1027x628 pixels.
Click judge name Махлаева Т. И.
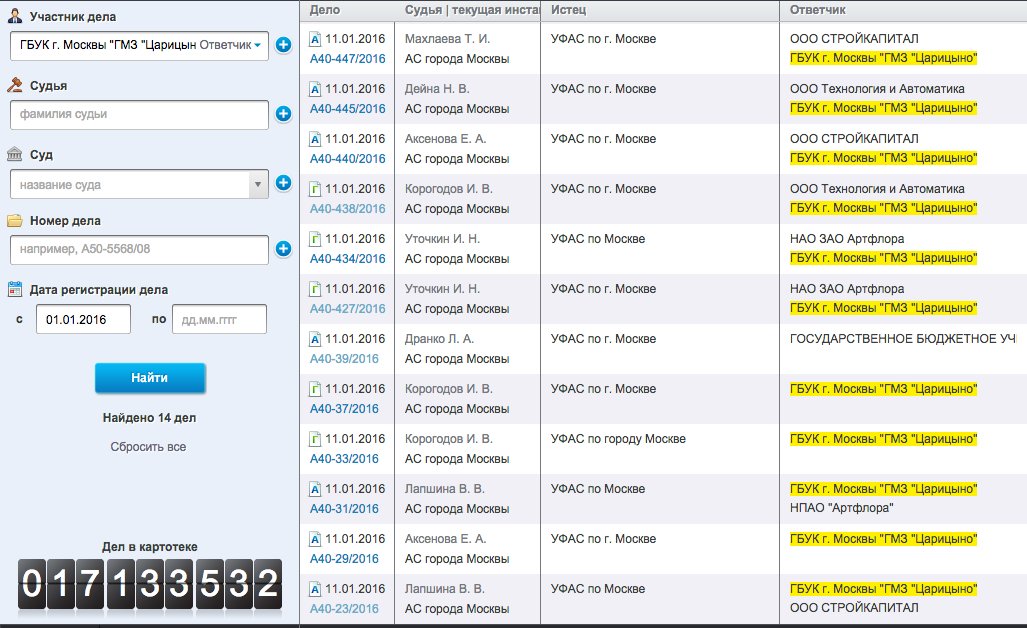tap(447, 39)
